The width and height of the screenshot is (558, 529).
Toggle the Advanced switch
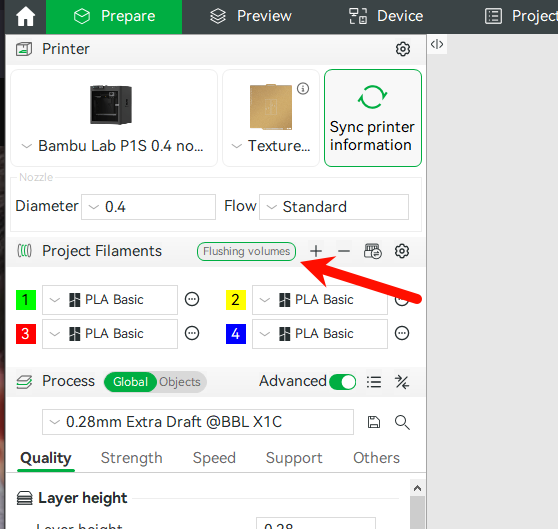click(342, 382)
